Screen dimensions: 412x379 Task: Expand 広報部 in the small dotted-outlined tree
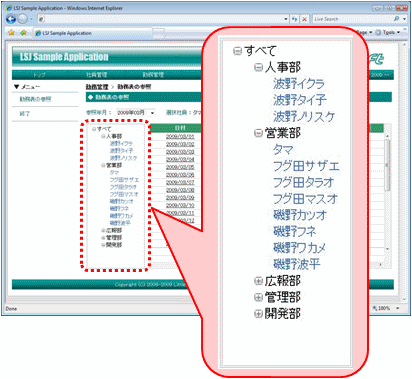[x=103, y=230]
